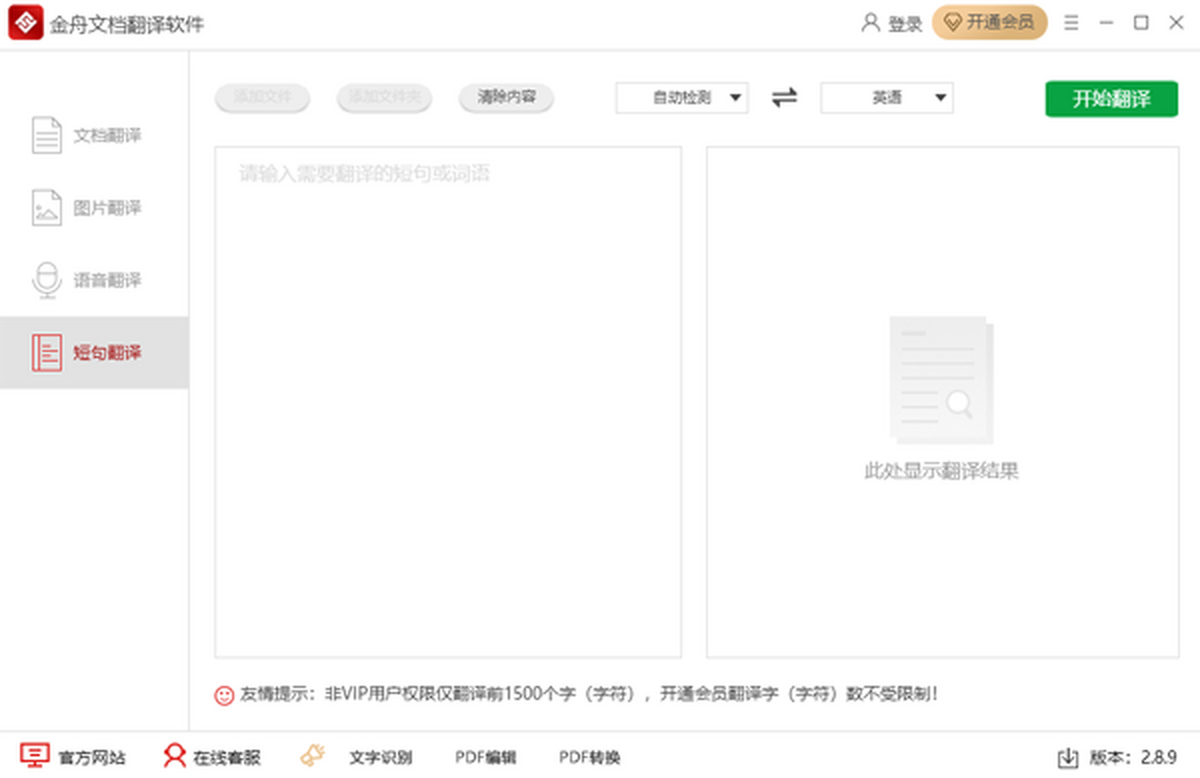Click the short sentence translation icon
Image resolution: width=1200 pixels, height=778 pixels.
[x=47, y=353]
